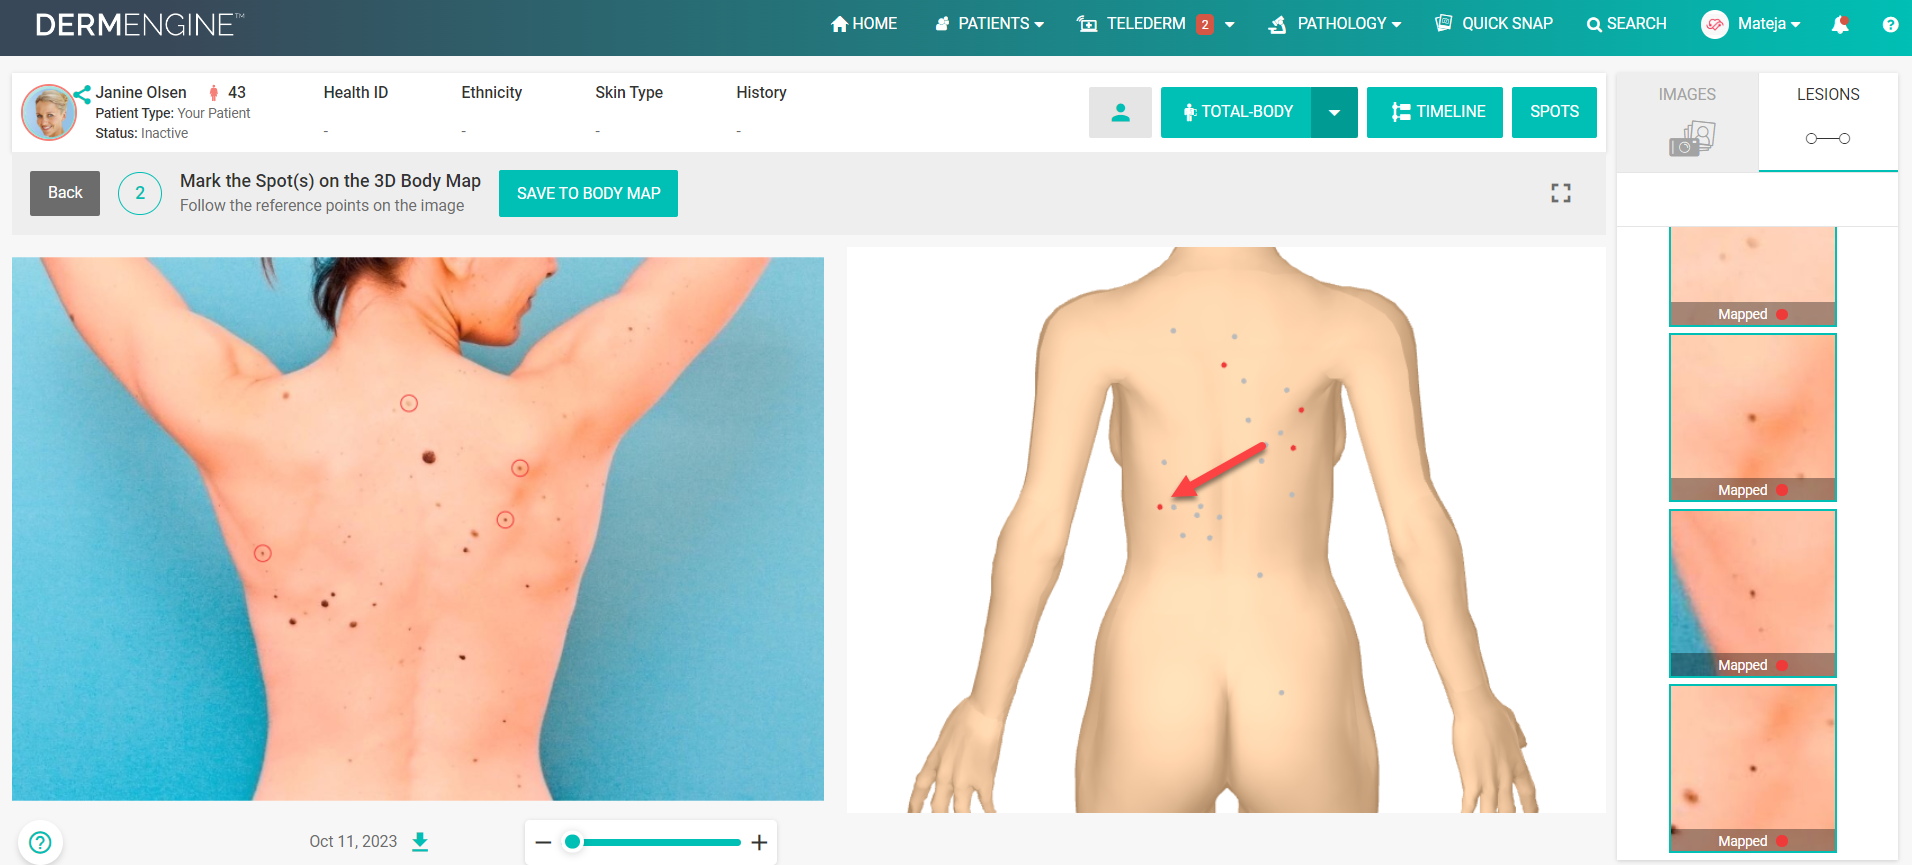Toggle fullscreen view of the body map
Screen dimensions: 1912x865
click(x=1561, y=193)
